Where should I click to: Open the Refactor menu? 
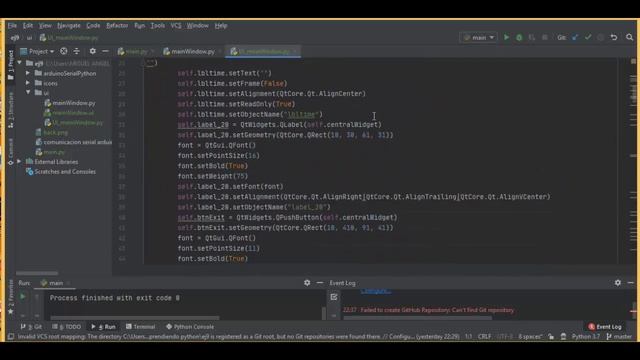(x=117, y=25)
